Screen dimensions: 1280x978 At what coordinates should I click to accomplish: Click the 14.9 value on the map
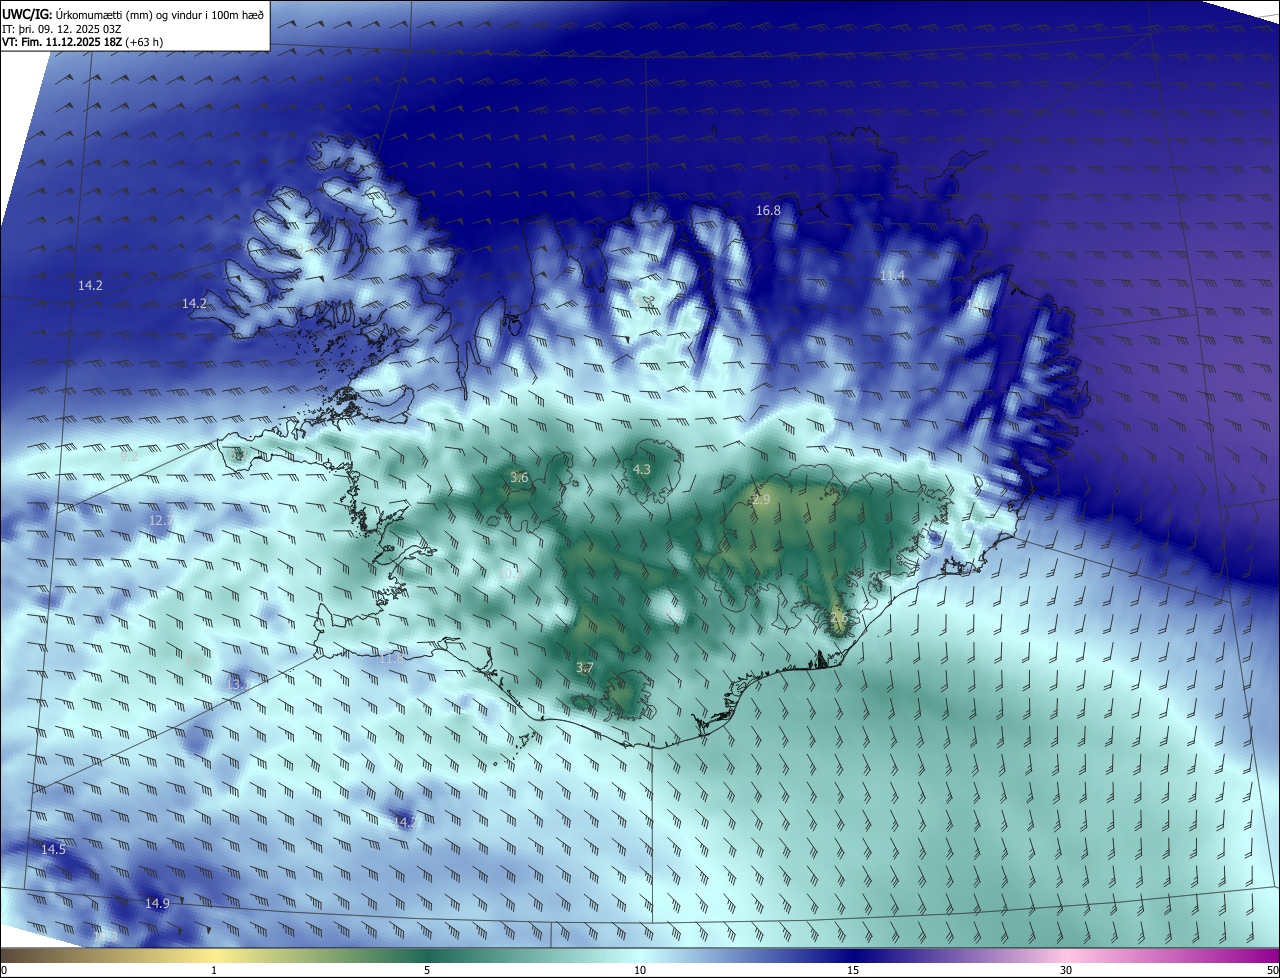[157, 903]
